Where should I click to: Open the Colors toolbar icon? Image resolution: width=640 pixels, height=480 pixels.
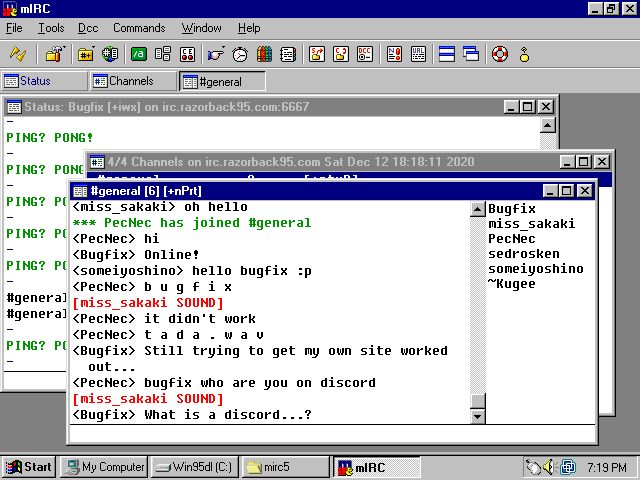[264, 54]
